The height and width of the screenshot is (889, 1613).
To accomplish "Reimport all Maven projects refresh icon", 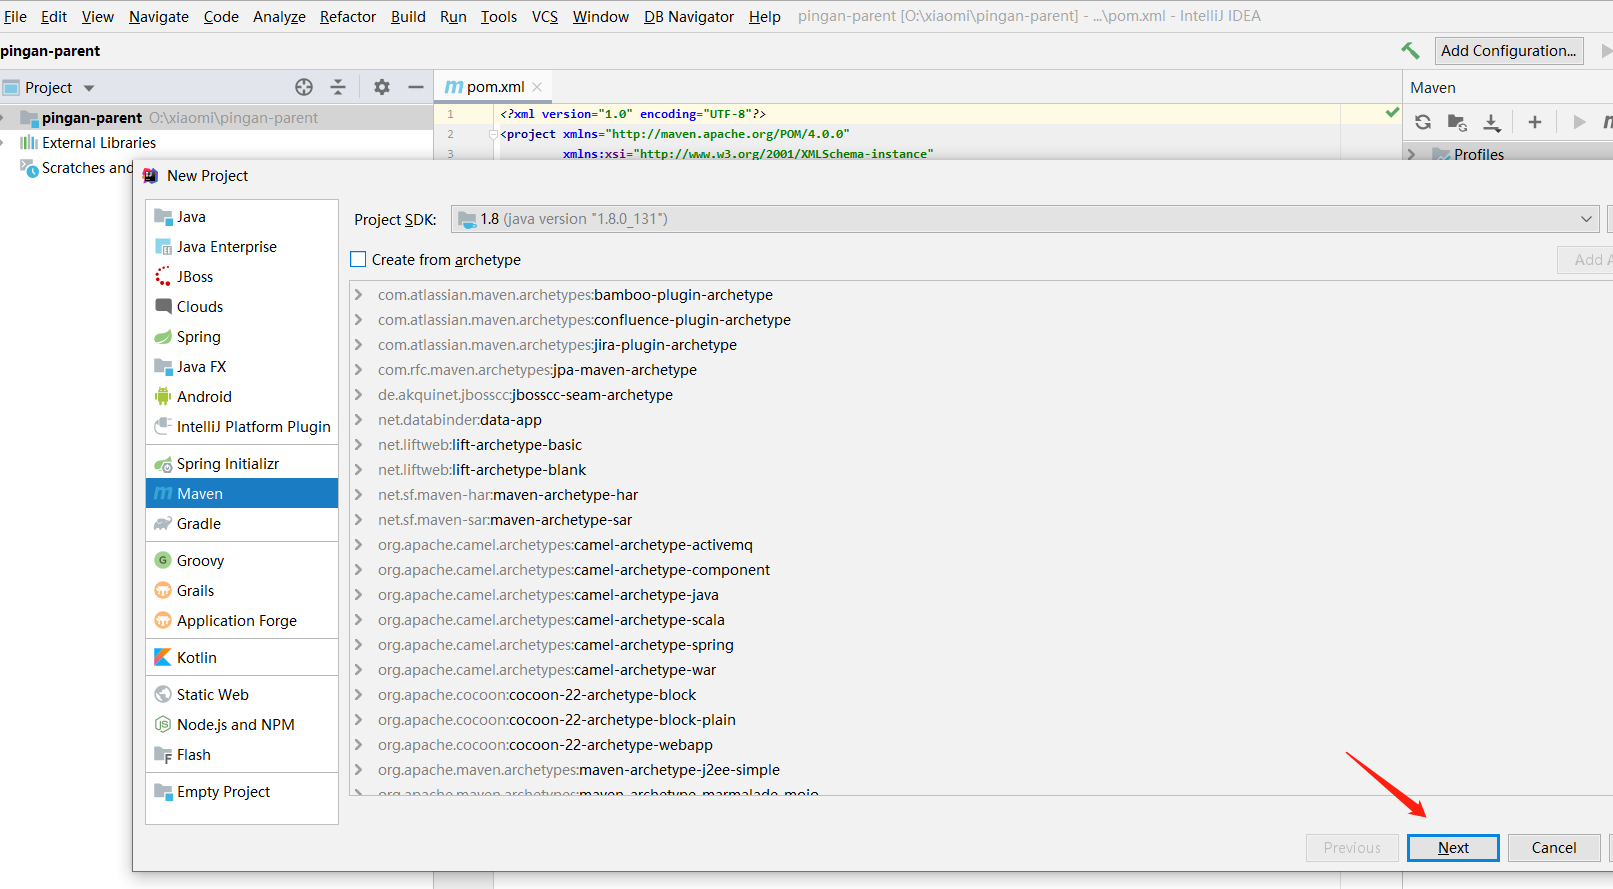I will (x=1423, y=122).
